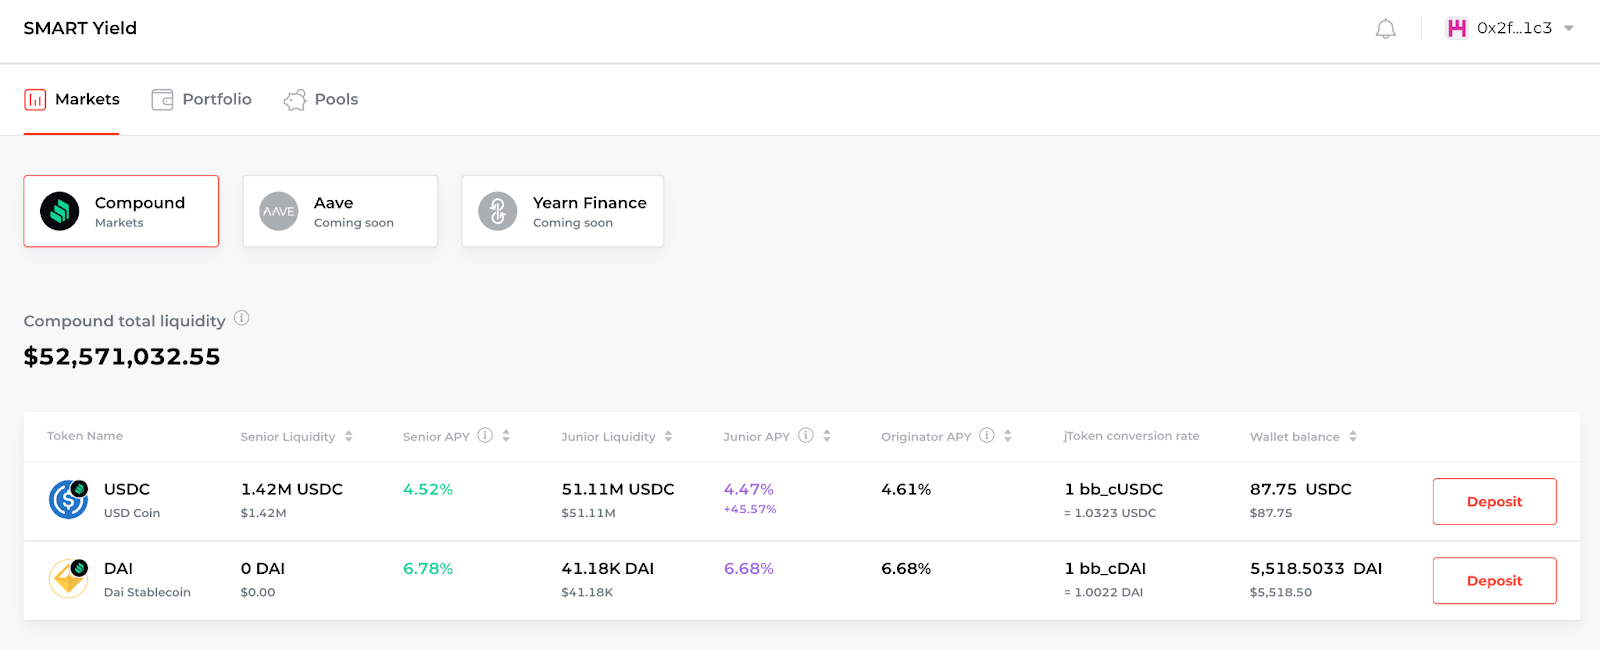The width and height of the screenshot is (1600, 649).
Task: Switch to the Pools tab
Action: 321,99
